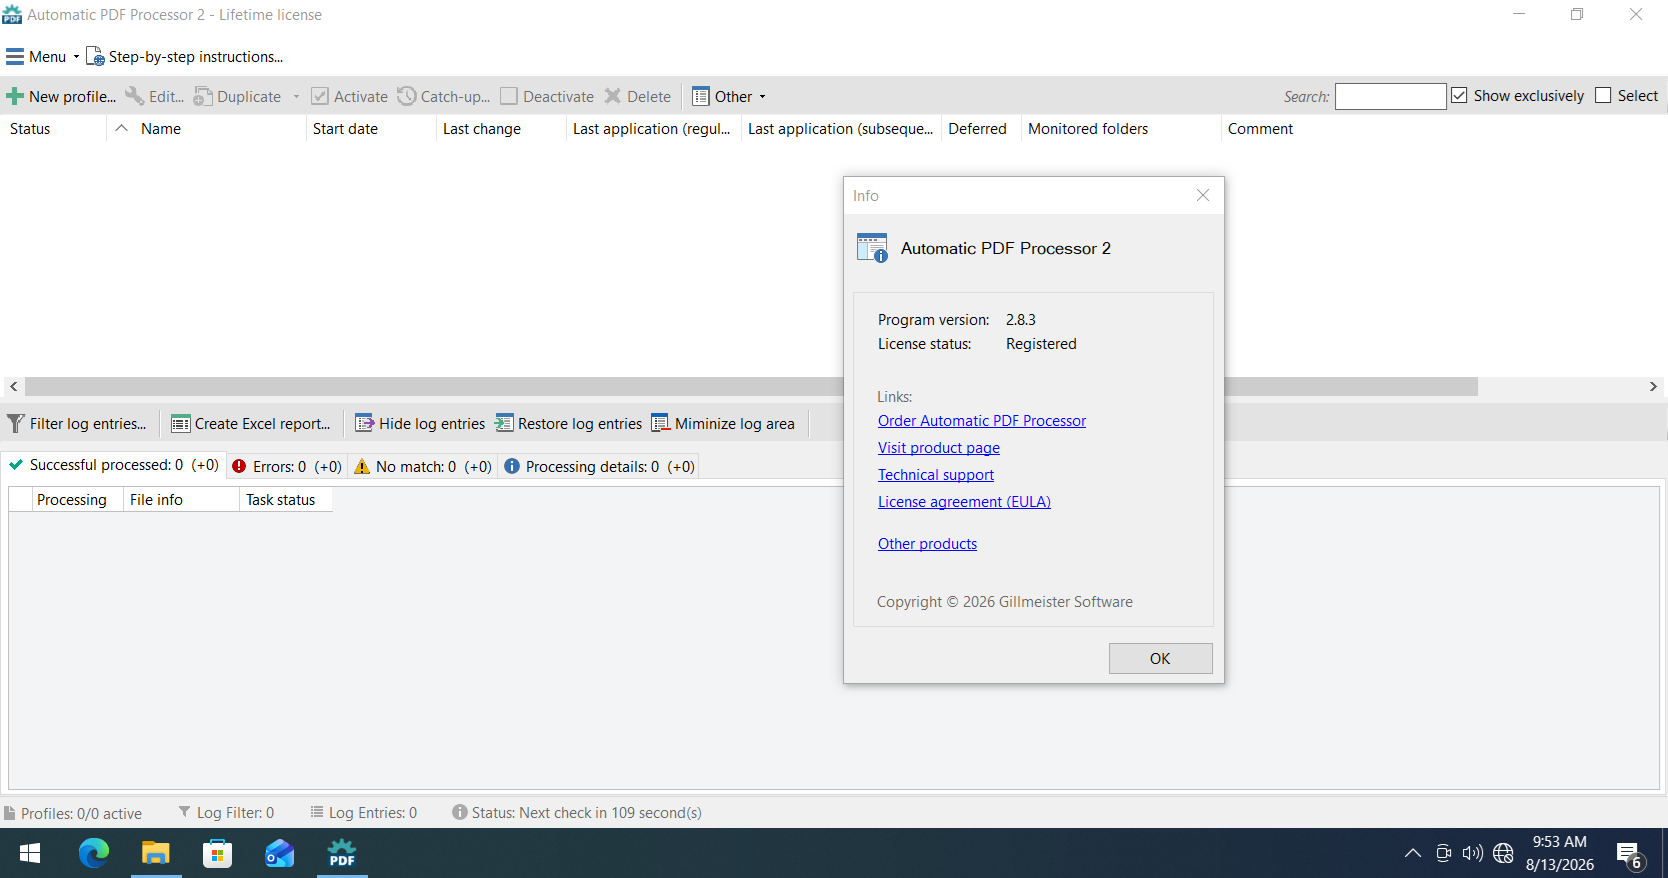
Task: Expand the Other dropdown arrow
Action: pos(762,97)
